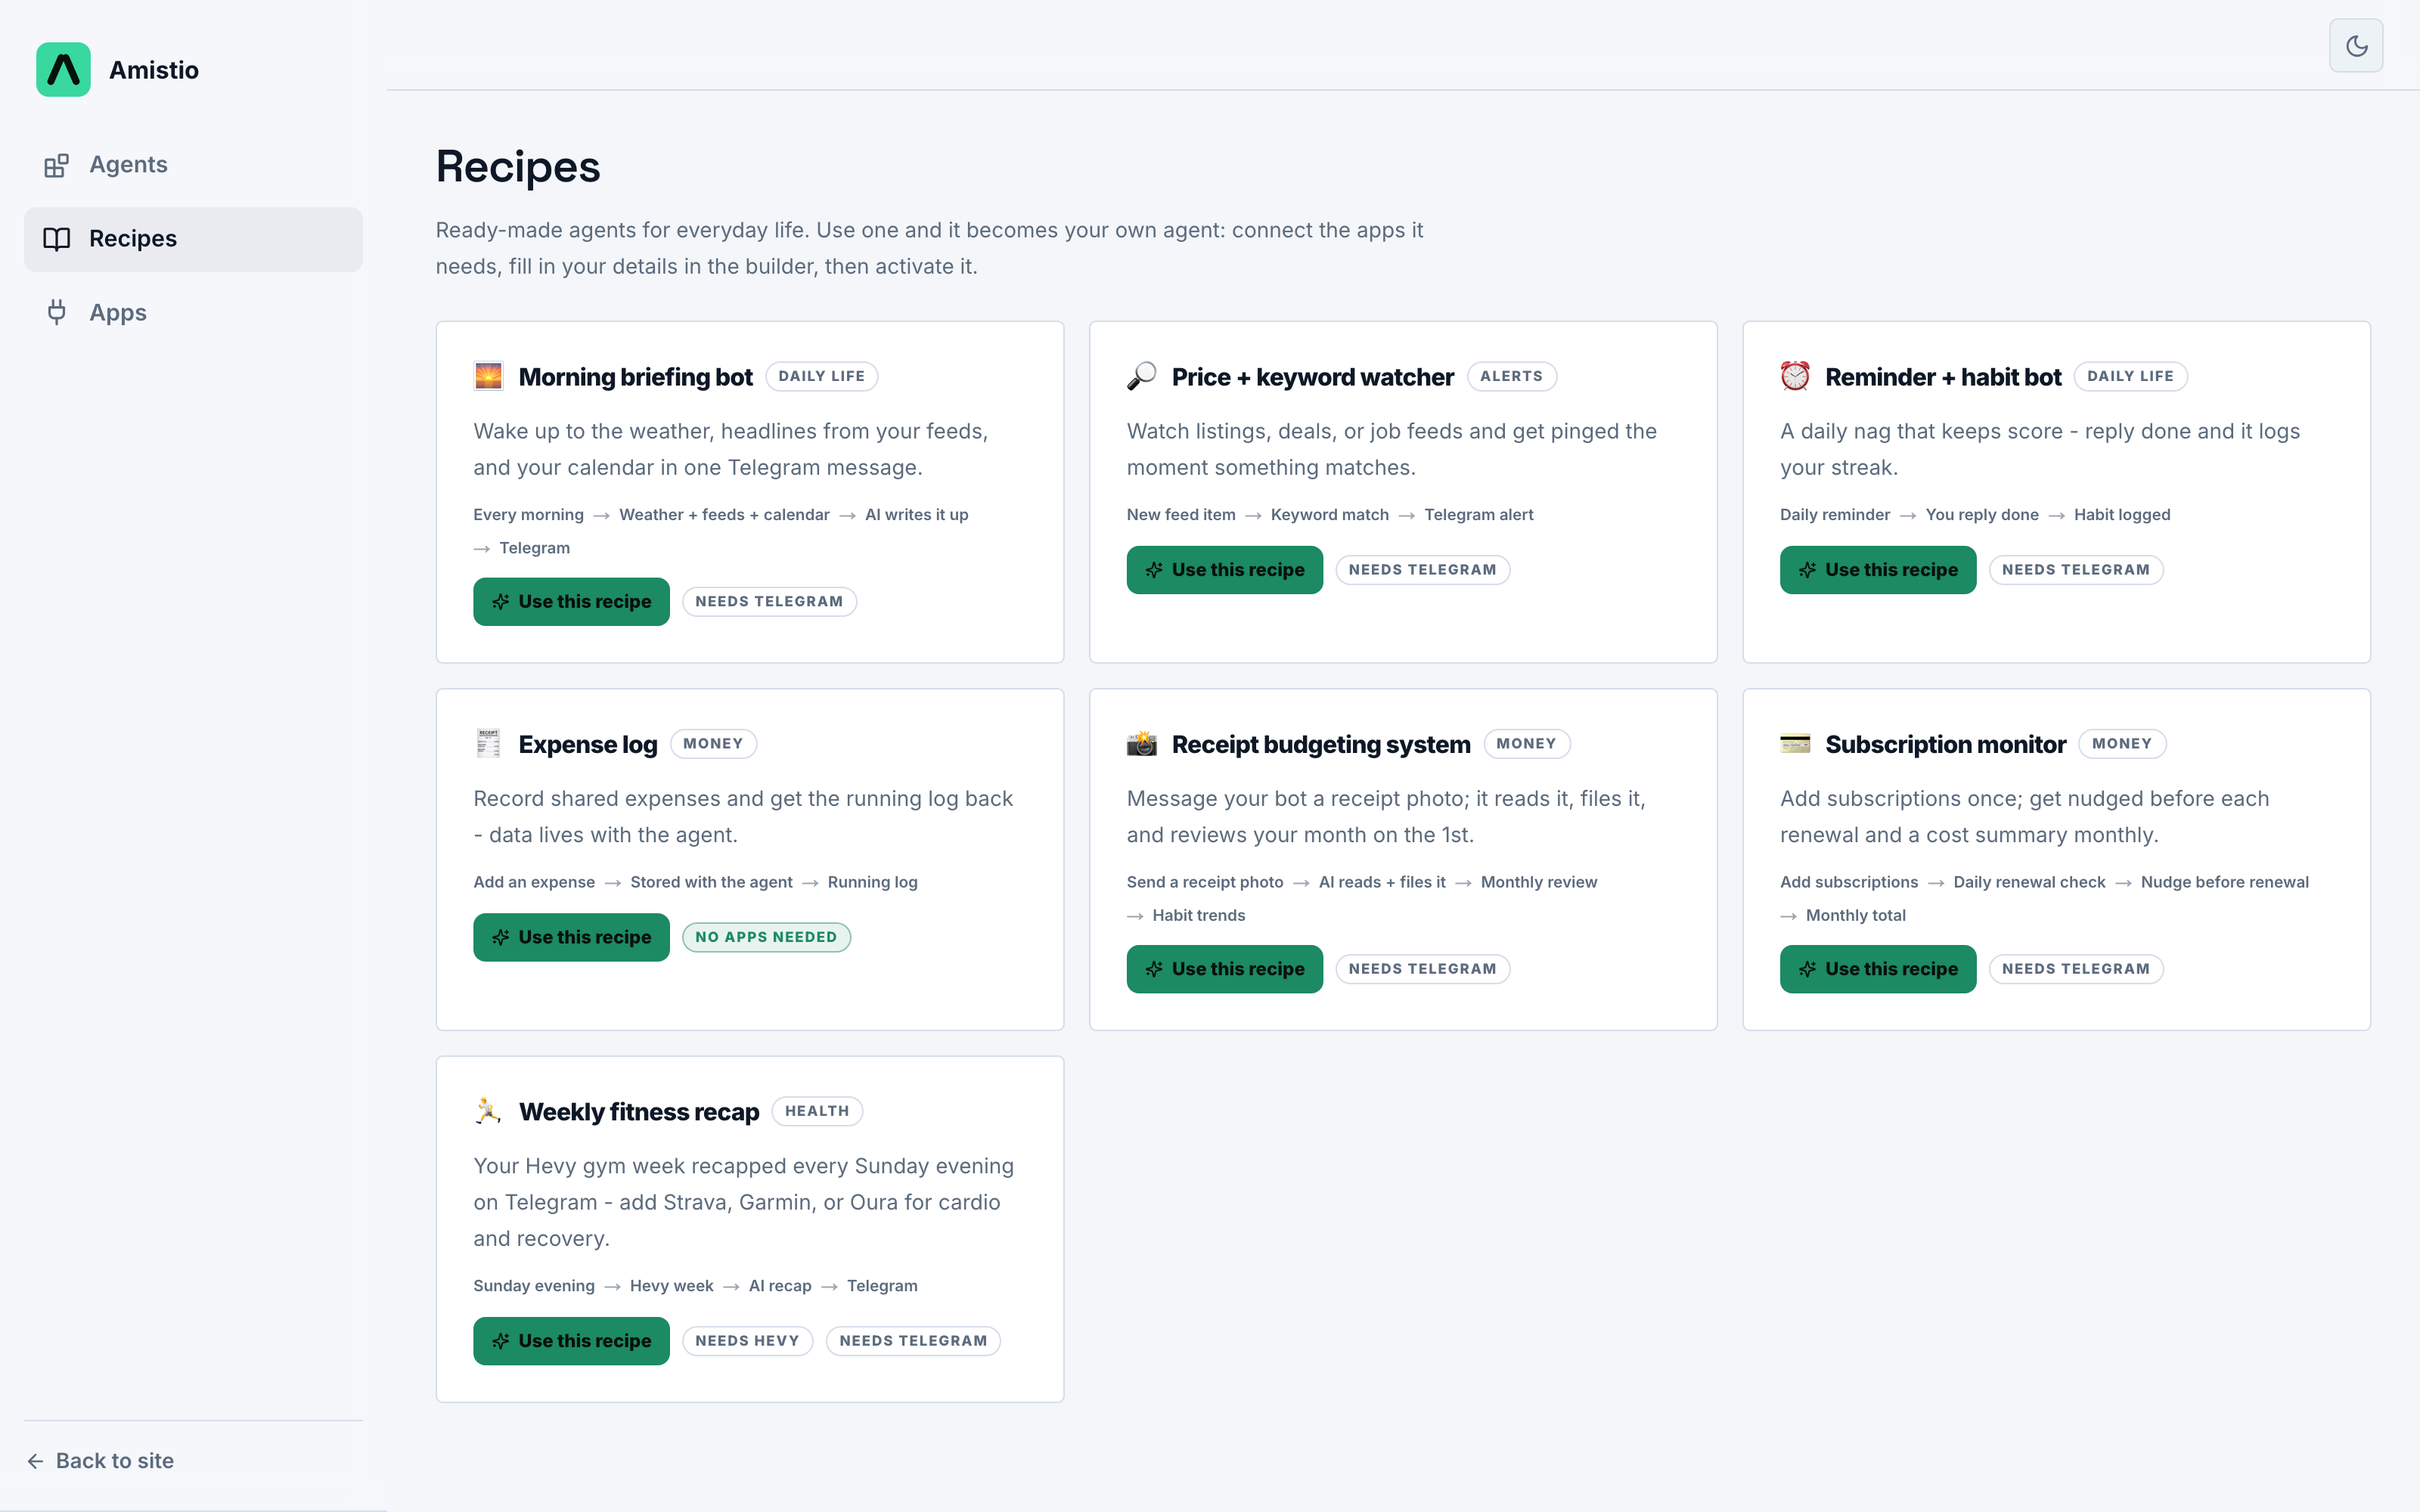Image resolution: width=2420 pixels, height=1512 pixels.
Task: Click the alarm clock icon on Reminder + habit bot
Action: pyautogui.click(x=1795, y=377)
